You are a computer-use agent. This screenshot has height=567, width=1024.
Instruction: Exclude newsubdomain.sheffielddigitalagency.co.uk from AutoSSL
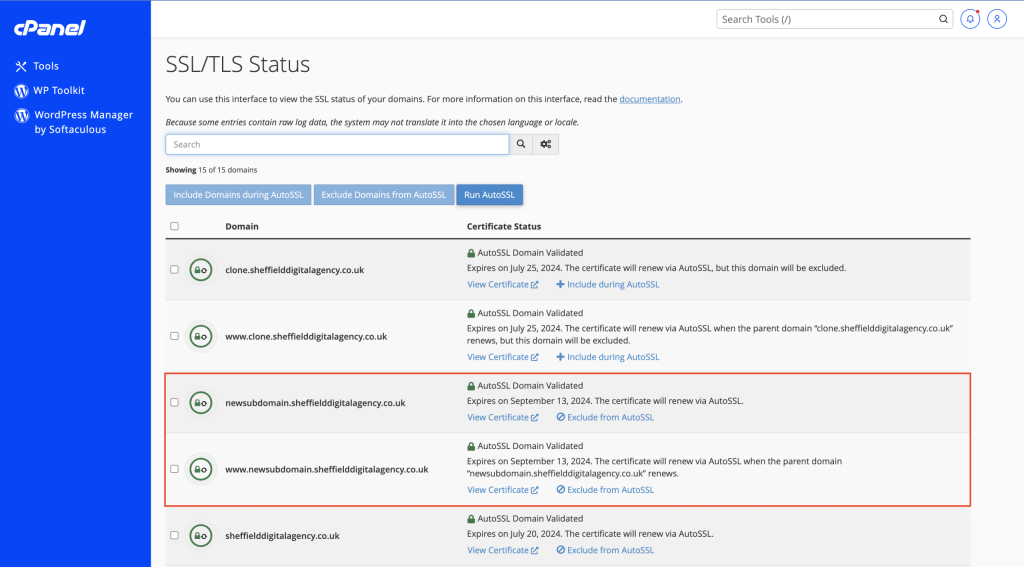pyautogui.click(x=605, y=417)
